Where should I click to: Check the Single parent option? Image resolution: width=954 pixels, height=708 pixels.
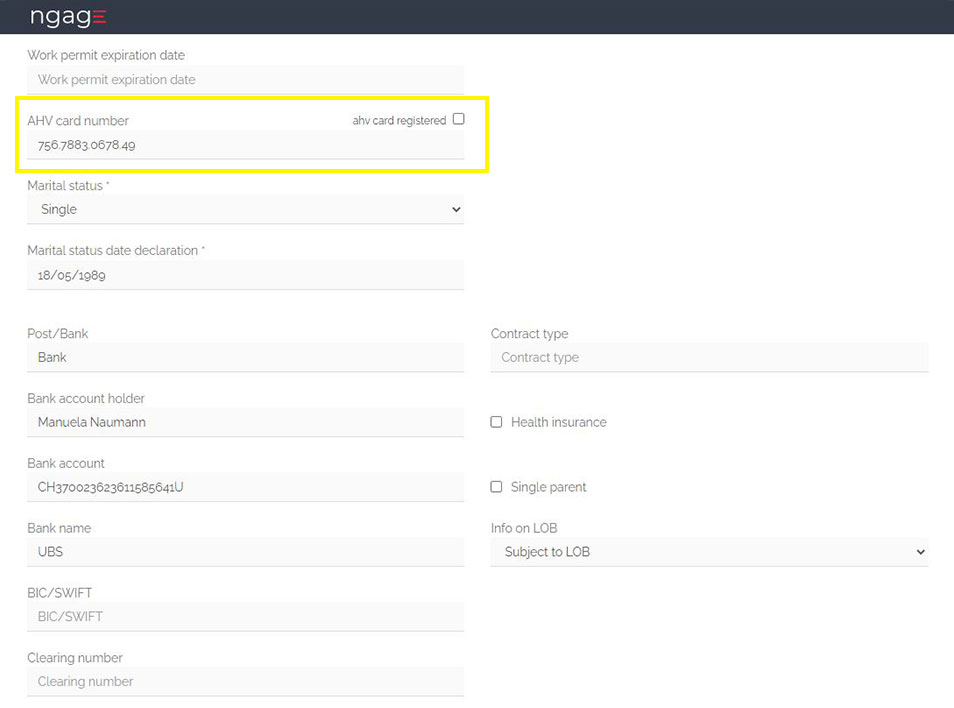(x=496, y=487)
